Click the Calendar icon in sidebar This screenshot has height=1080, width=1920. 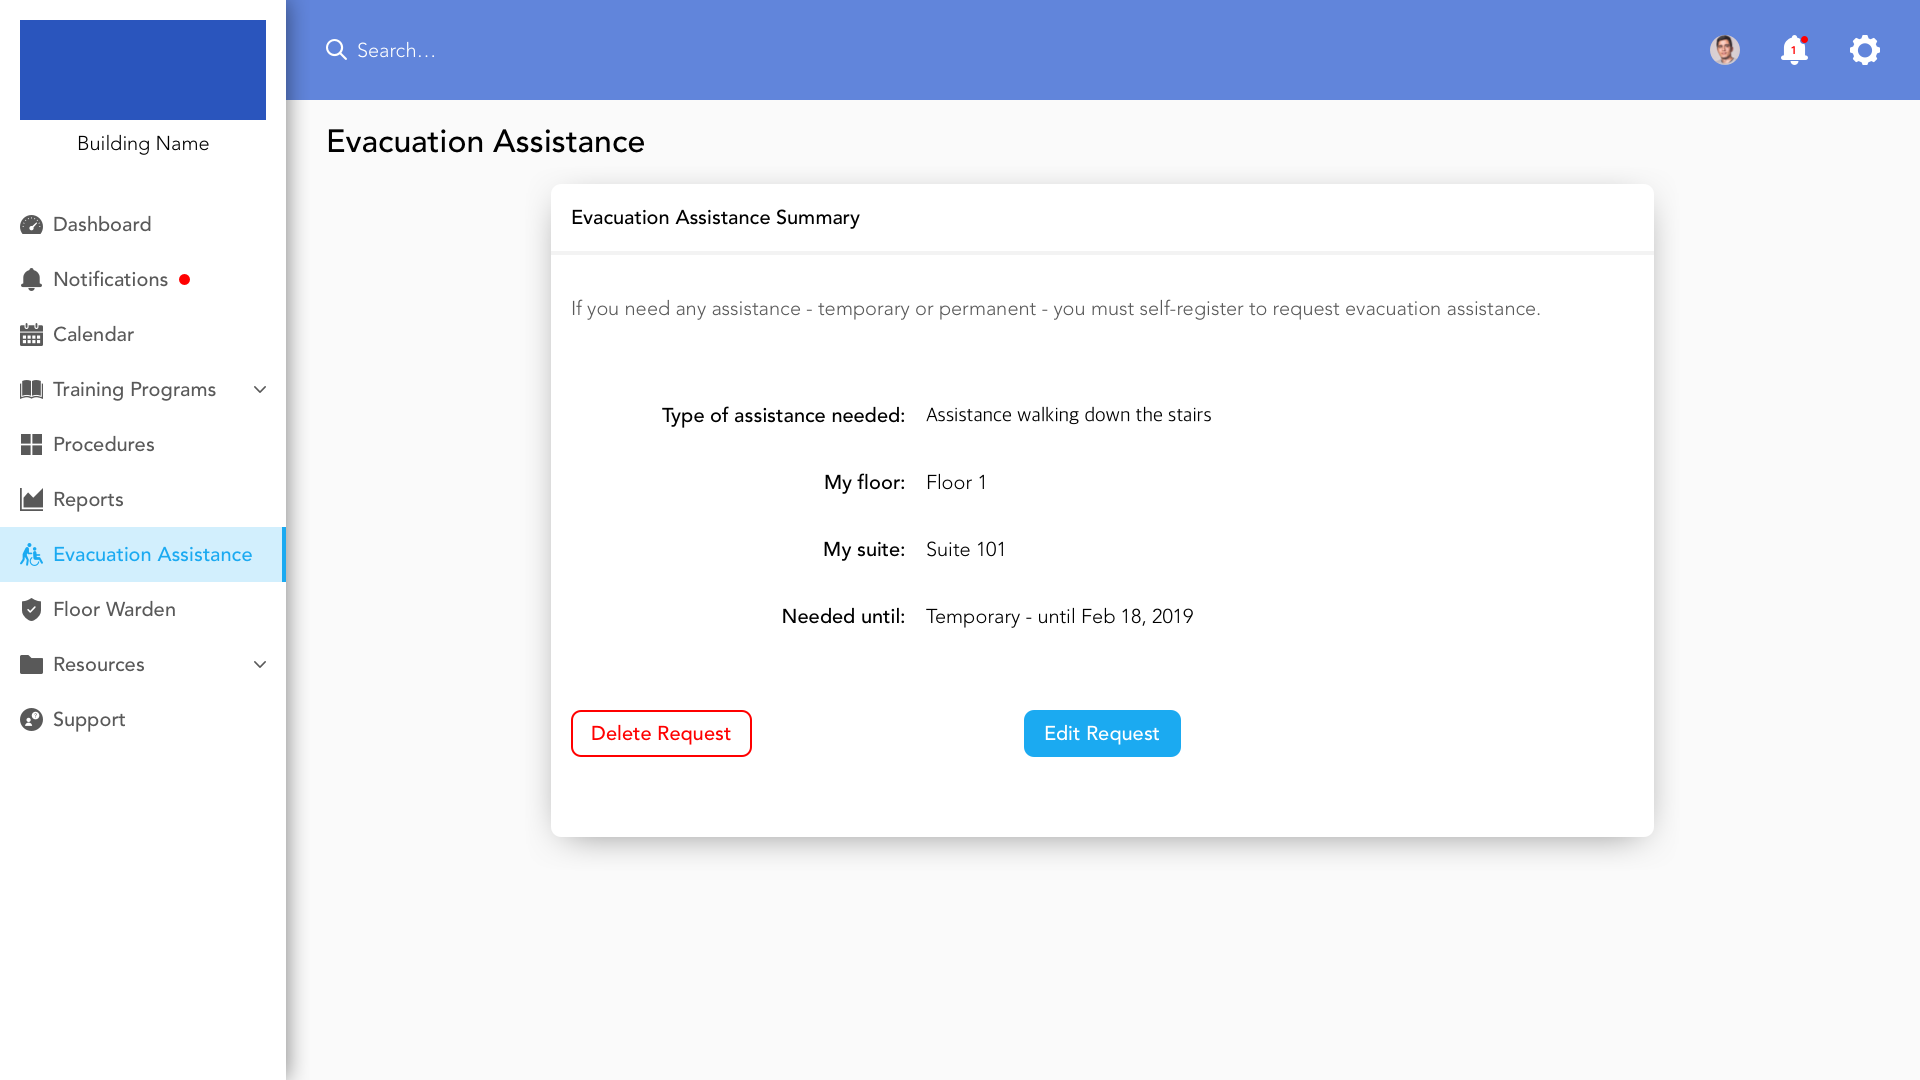pos(31,335)
